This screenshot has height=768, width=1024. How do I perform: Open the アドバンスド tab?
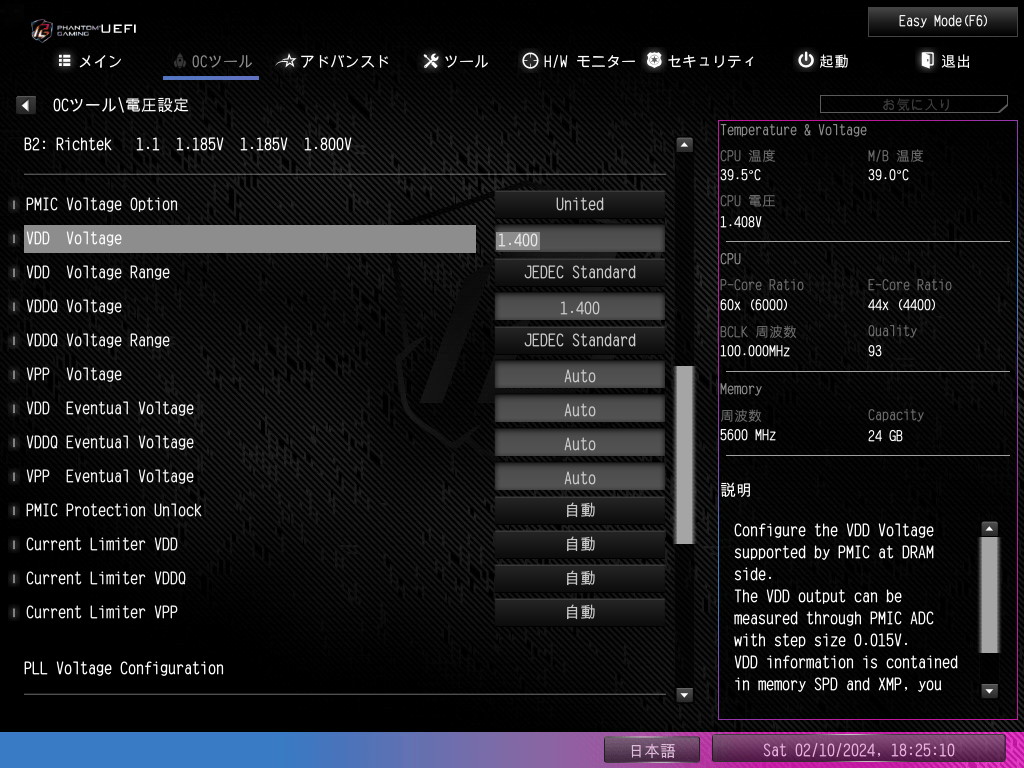click(333, 61)
